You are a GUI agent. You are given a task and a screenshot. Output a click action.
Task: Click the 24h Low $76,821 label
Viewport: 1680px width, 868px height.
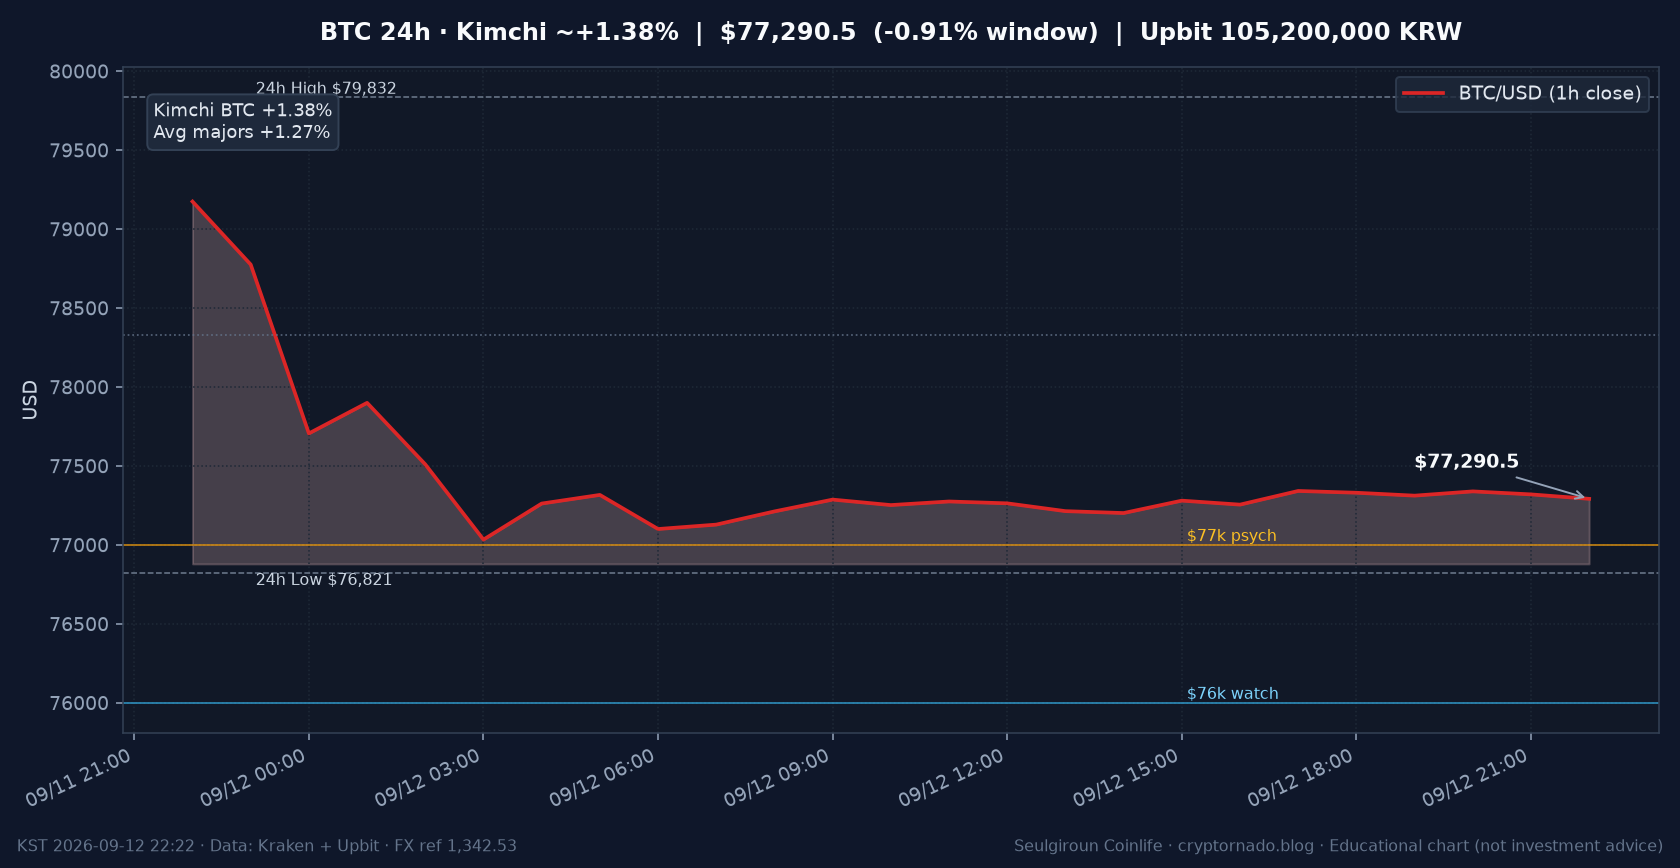[324, 580]
